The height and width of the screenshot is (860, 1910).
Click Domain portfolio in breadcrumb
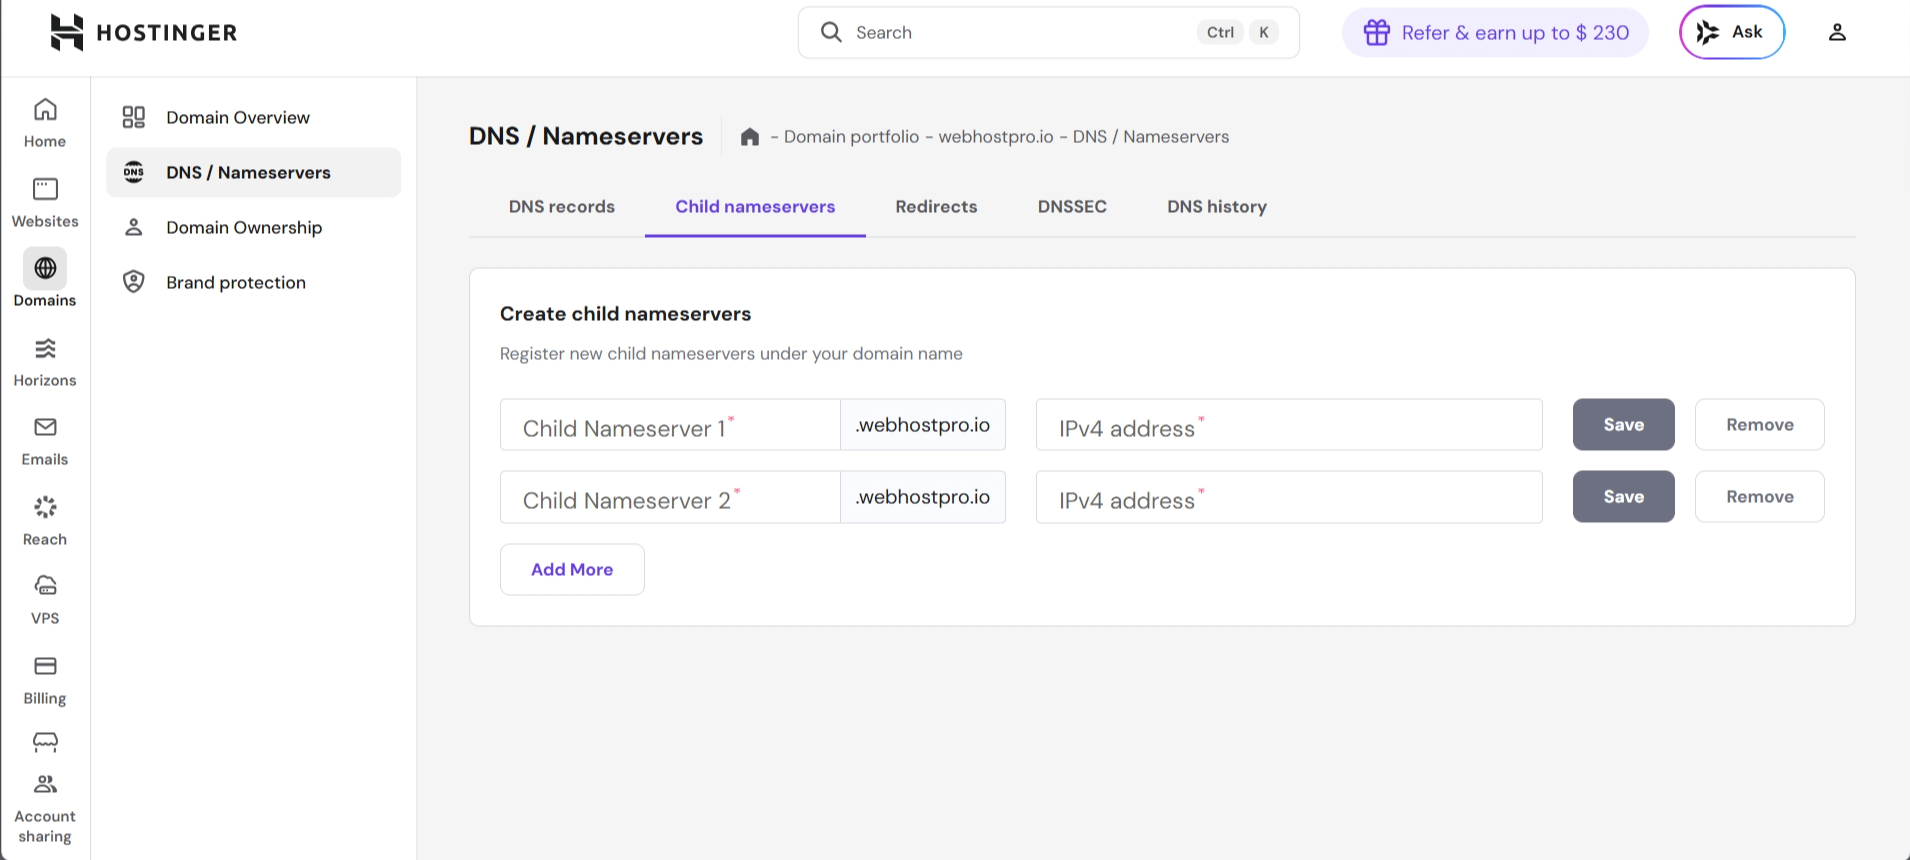[x=851, y=137]
